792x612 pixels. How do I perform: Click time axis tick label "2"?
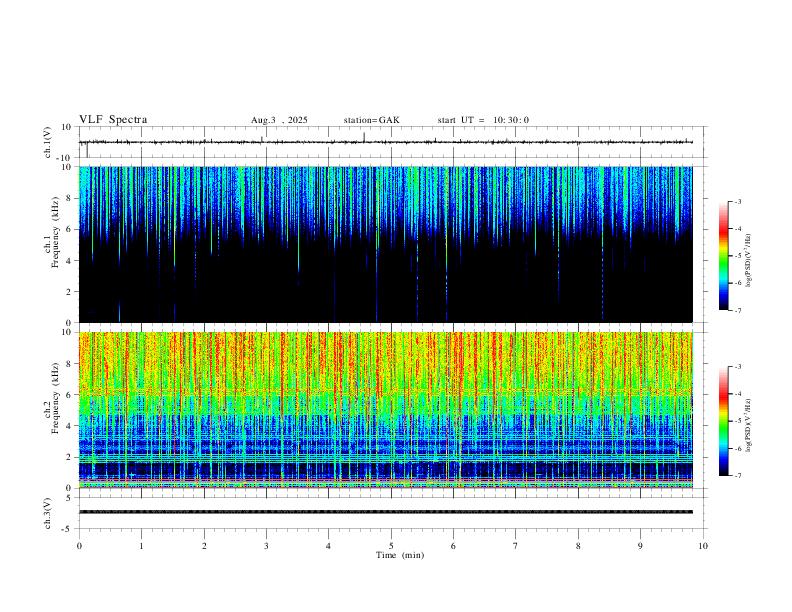[x=204, y=546]
